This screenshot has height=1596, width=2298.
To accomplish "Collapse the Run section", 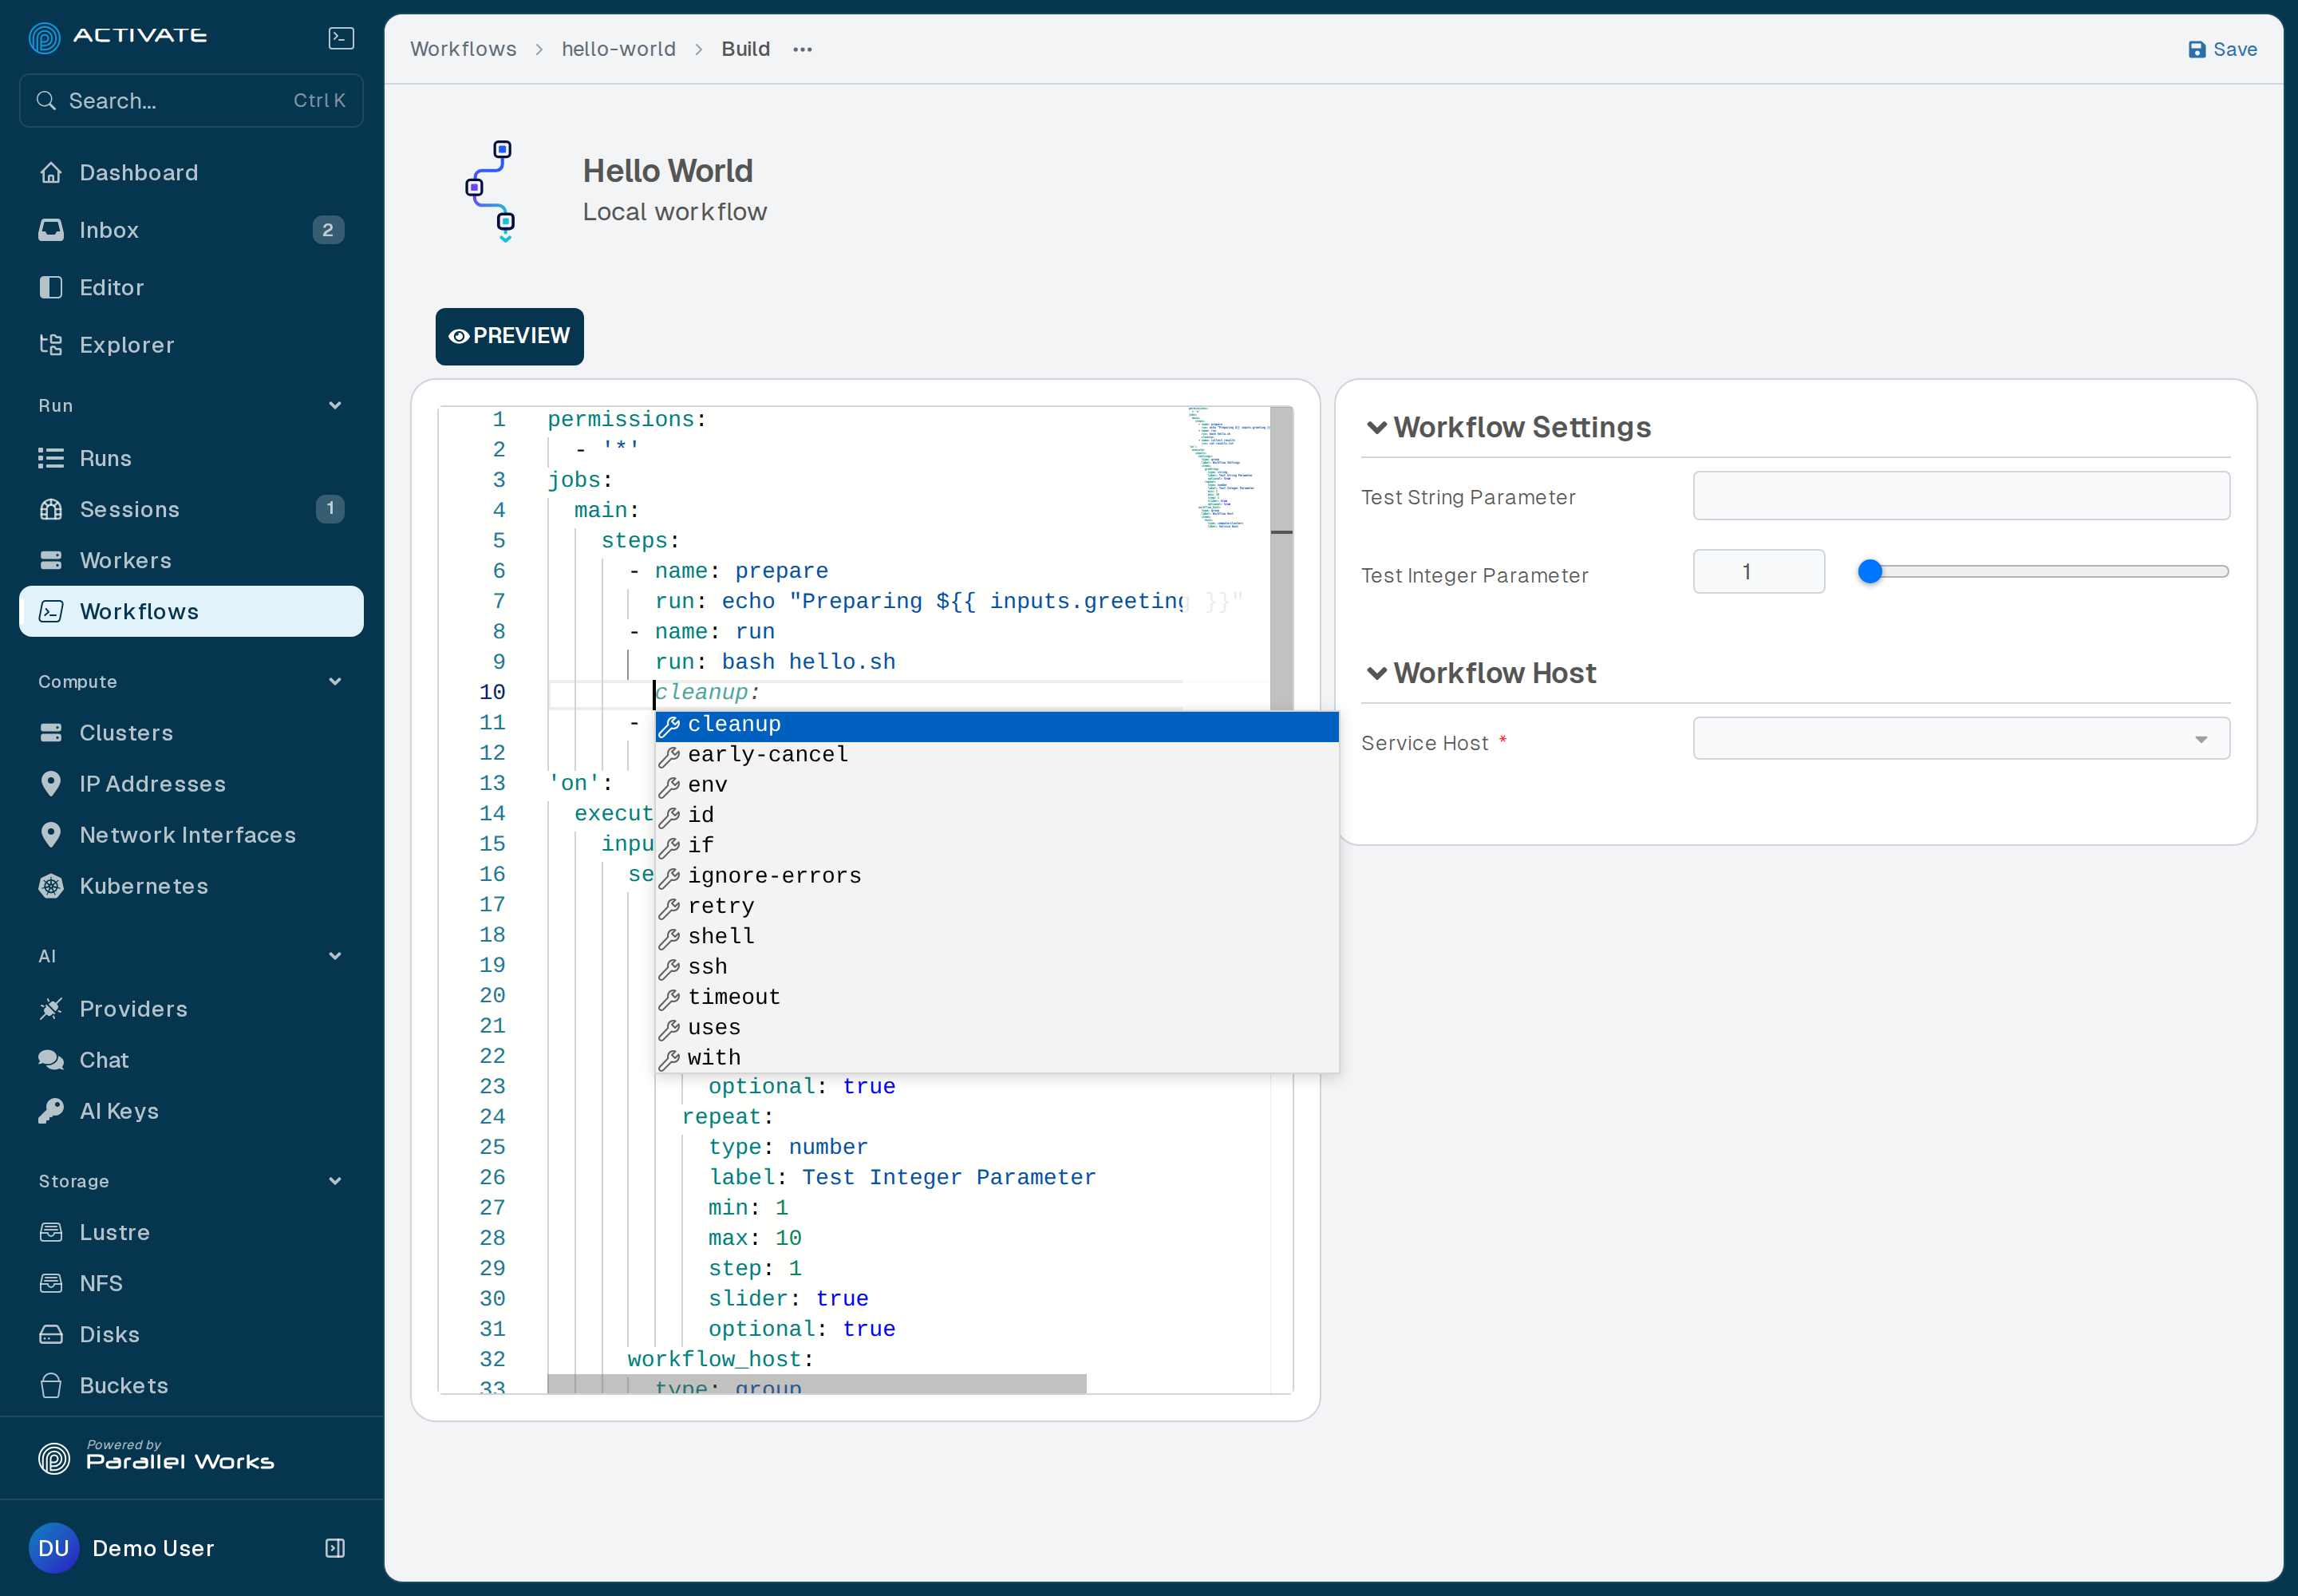I will point(335,406).
